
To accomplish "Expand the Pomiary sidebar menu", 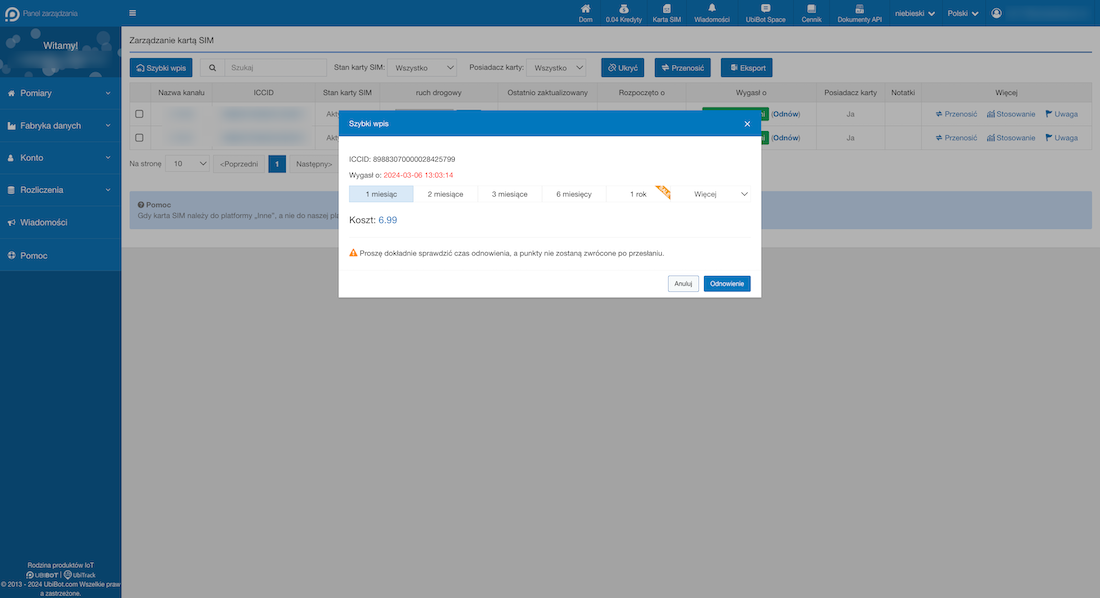I will (60, 93).
